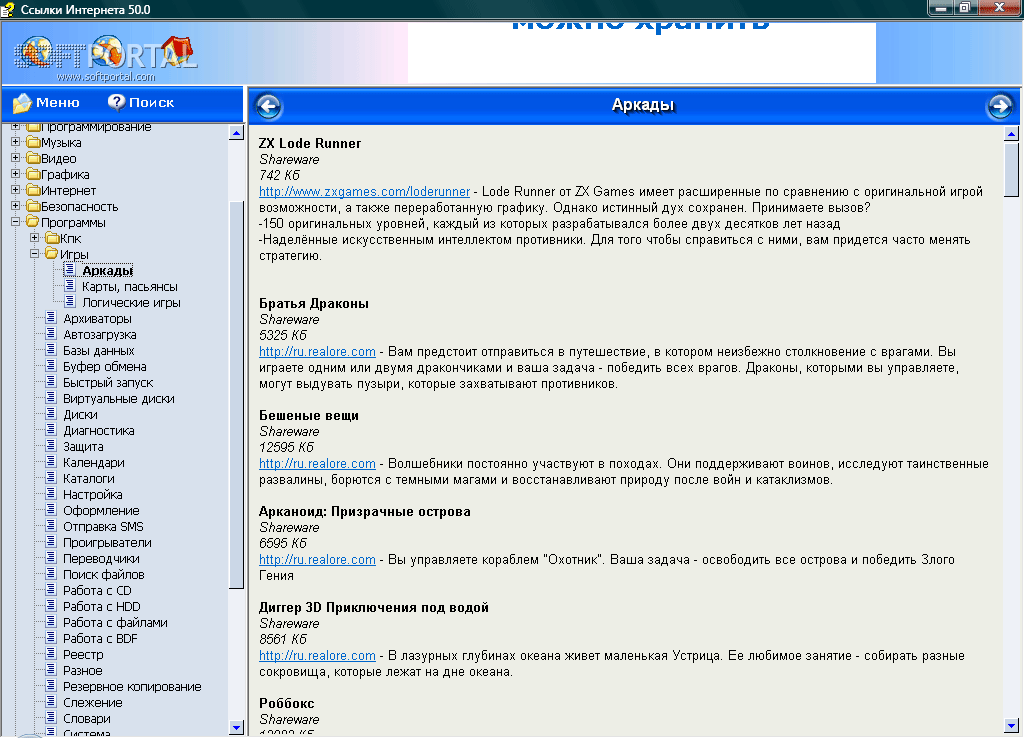Collapse the Программы folder node
This screenshot has width=1024, height=738.
(16, 221)
